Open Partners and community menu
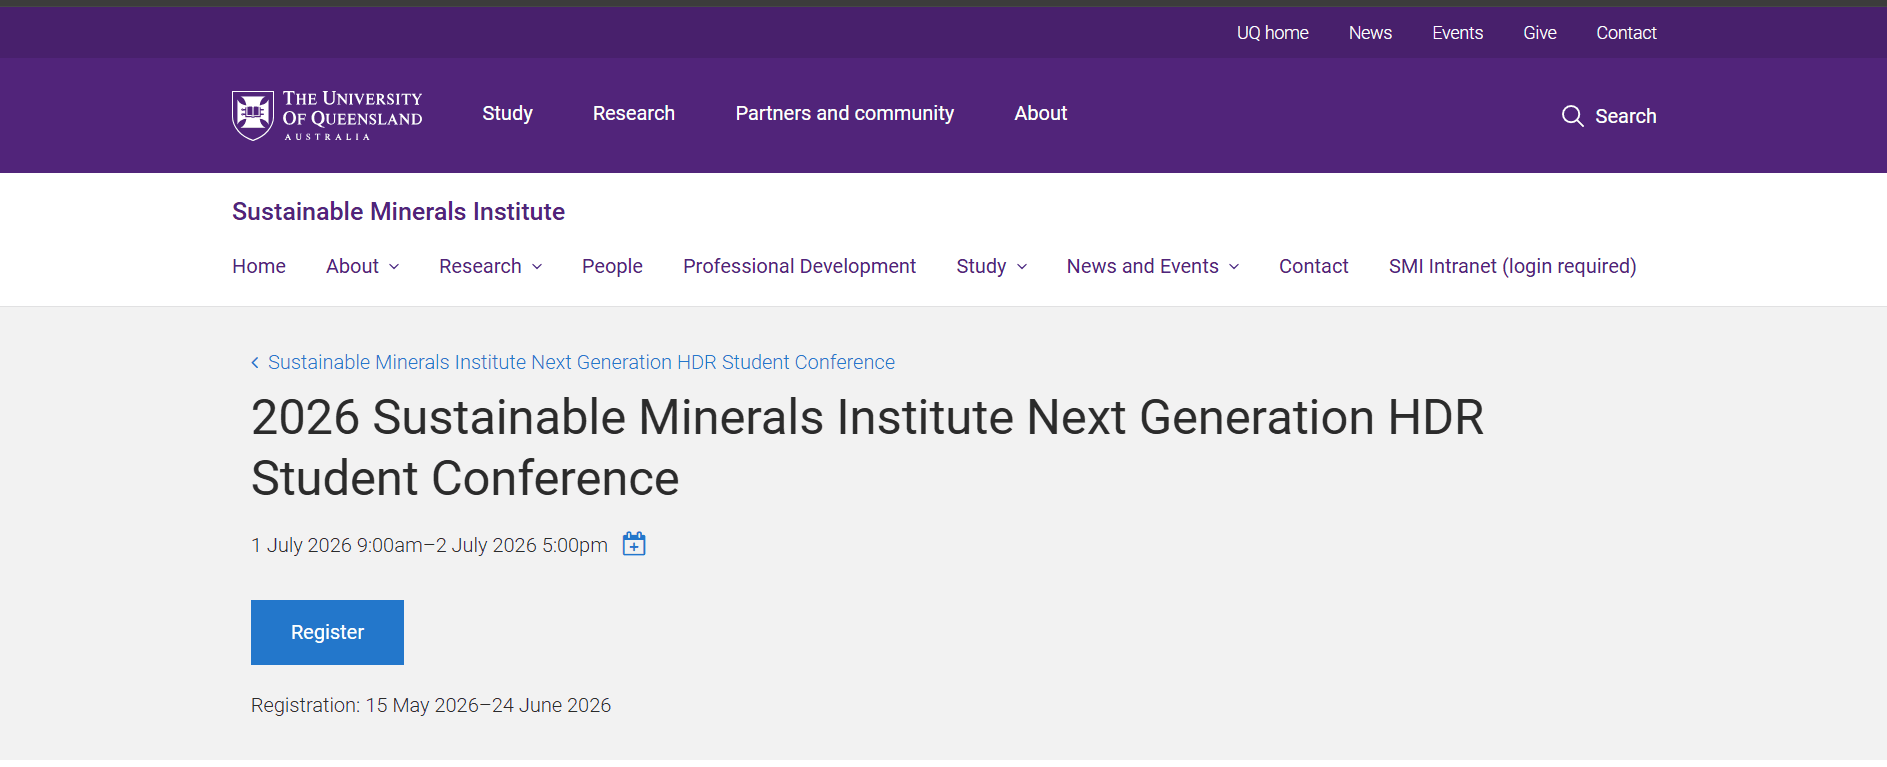Image resolution: width=1887 pixels, height=767 pixels. click(845, 113)
